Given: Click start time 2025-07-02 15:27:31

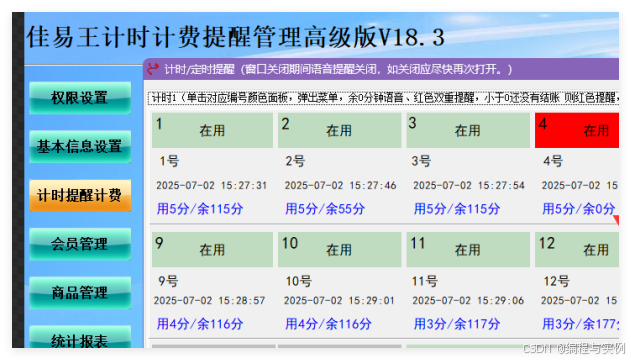Looking at the screenshot, I should tap(212, 185).
